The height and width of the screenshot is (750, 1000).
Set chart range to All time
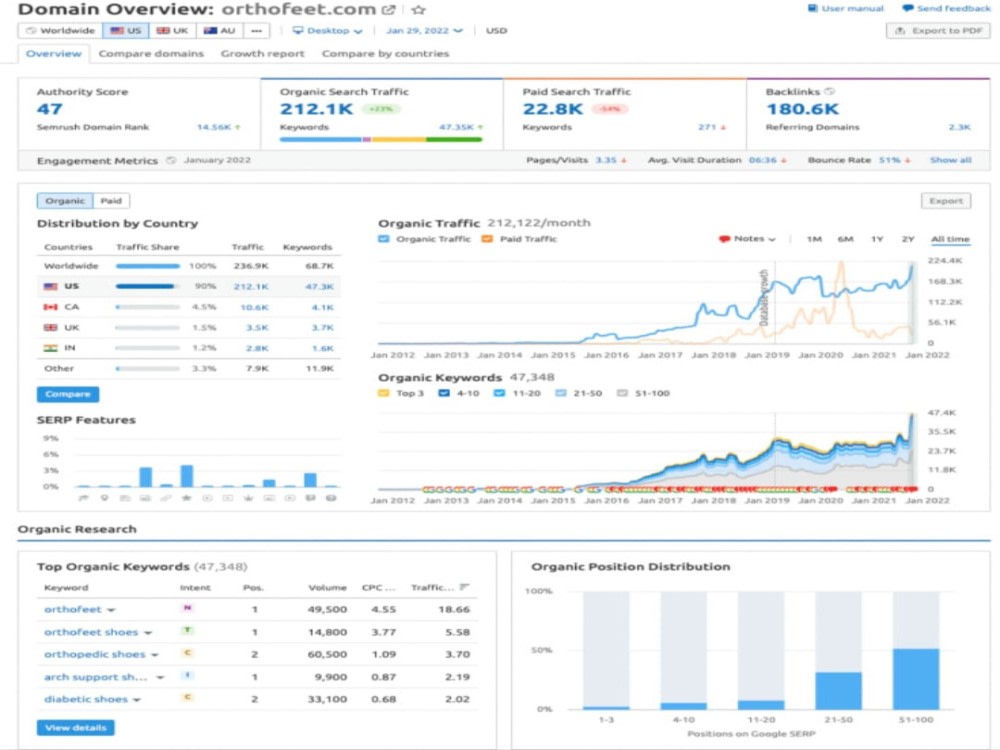coord(950,239)
